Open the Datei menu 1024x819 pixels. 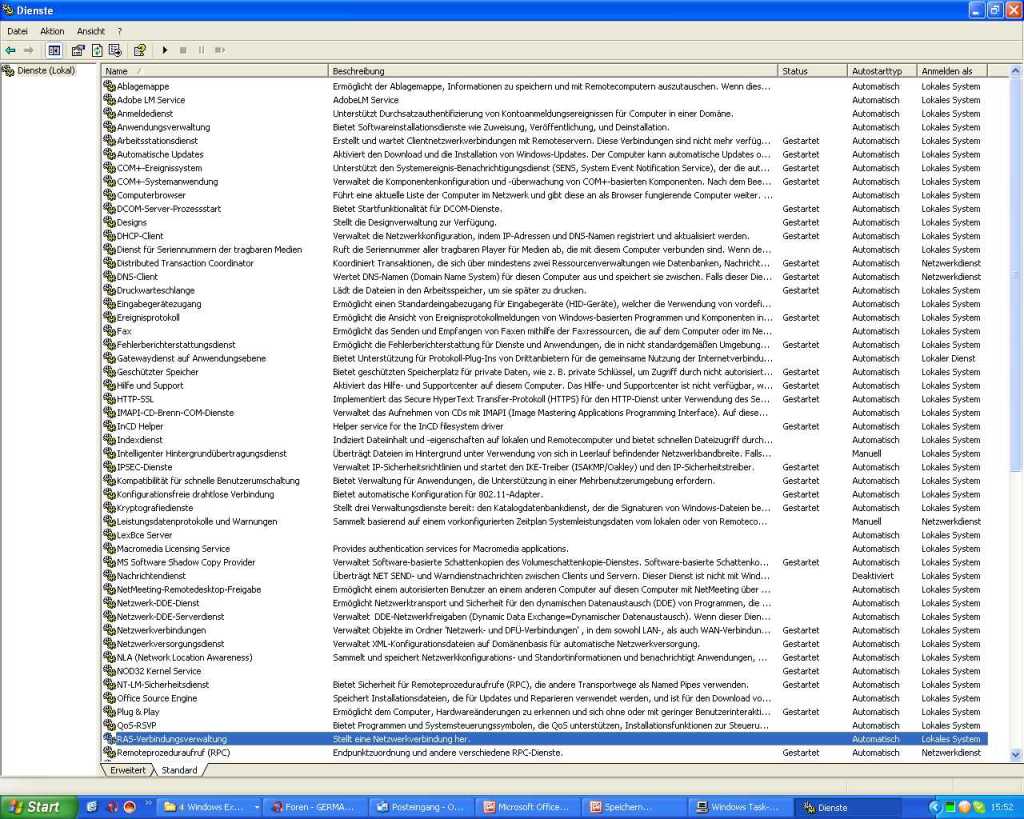coord(18,31)
